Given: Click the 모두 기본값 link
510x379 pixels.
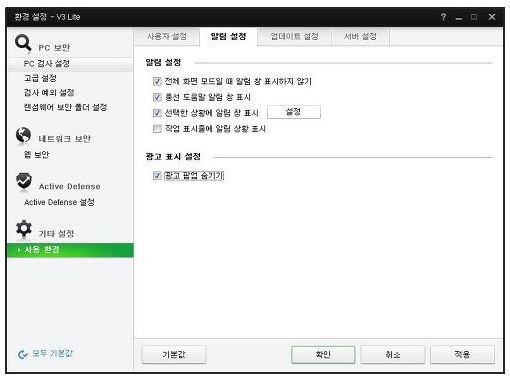Looking at the screenshot, I should click(x=52, y=354).
